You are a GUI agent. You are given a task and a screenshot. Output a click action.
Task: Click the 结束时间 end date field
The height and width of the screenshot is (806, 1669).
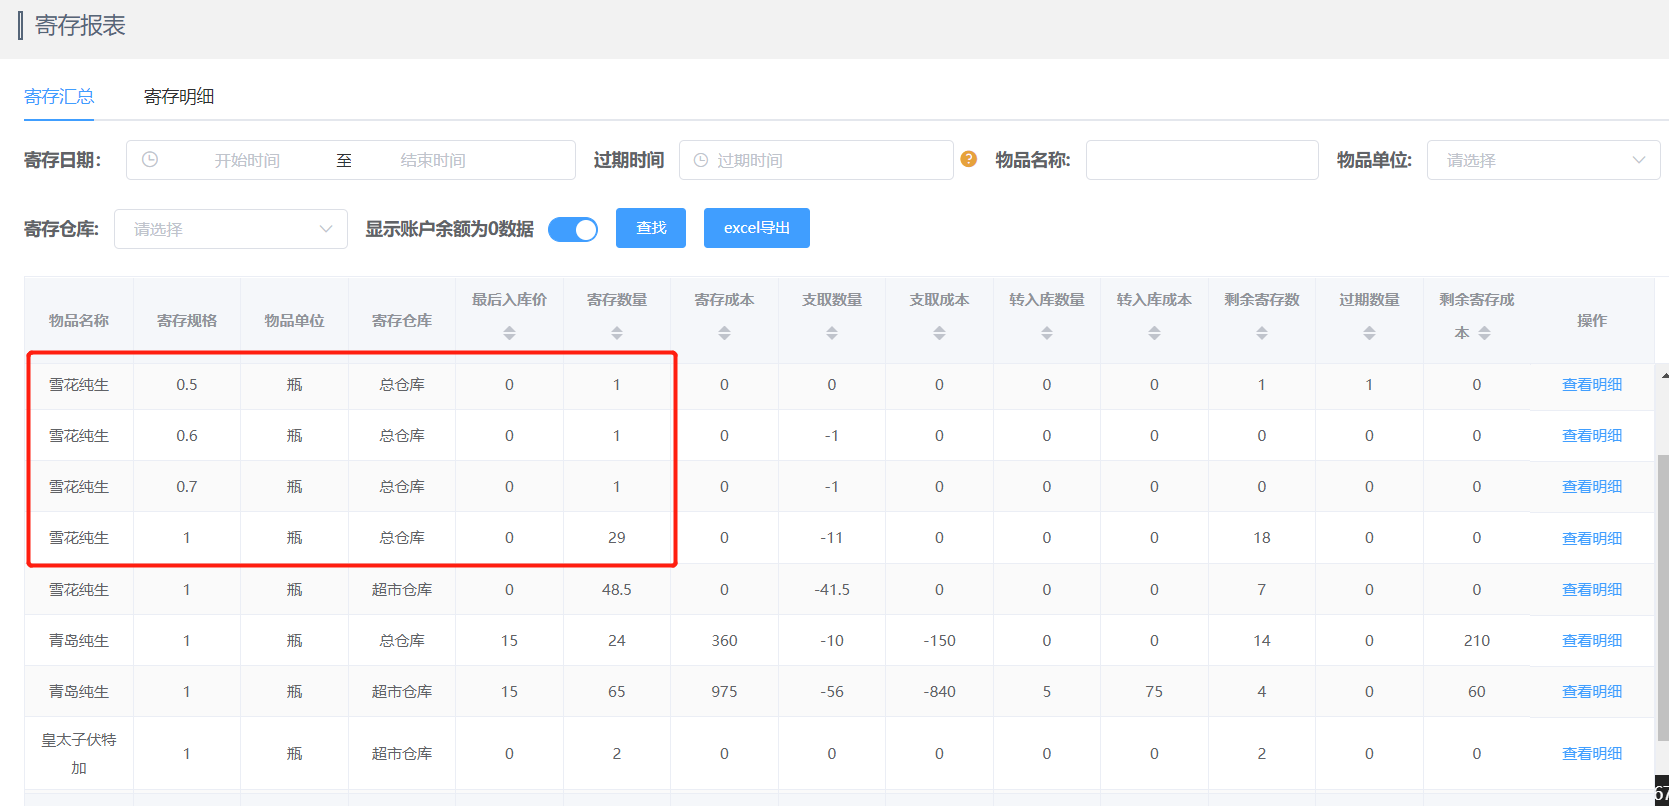[433, 160]
